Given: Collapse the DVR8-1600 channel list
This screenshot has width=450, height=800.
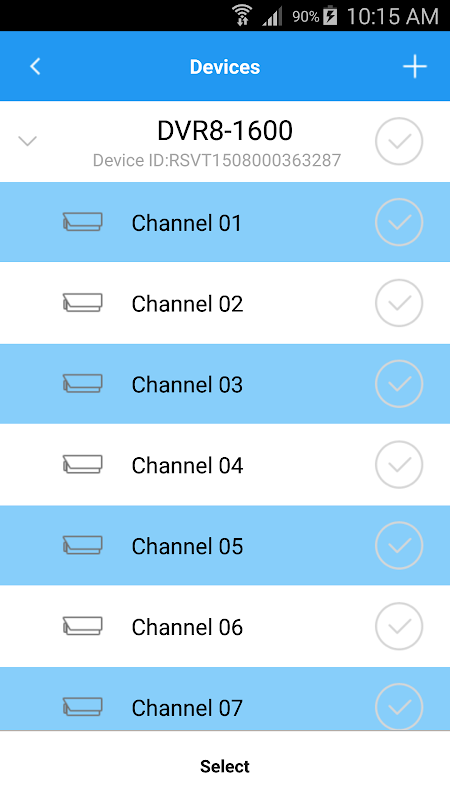Looking at the screenshot, I should [28, 141].
